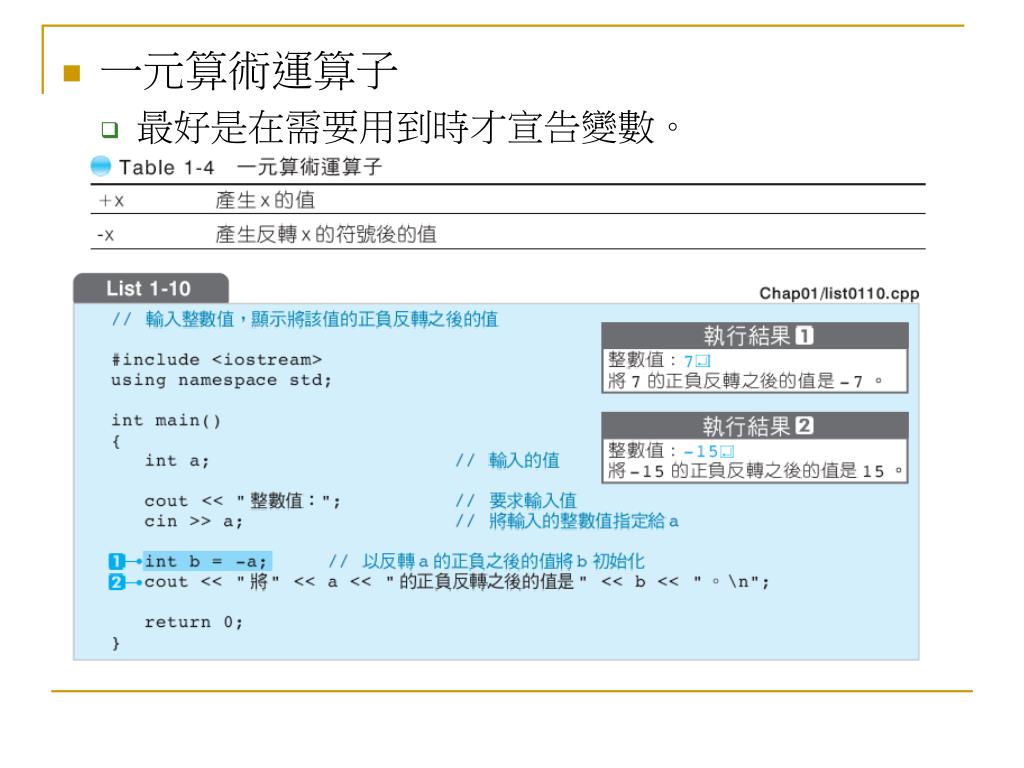
Task: Click the blue circle before Table 1-4
Action: click(101, 166)
